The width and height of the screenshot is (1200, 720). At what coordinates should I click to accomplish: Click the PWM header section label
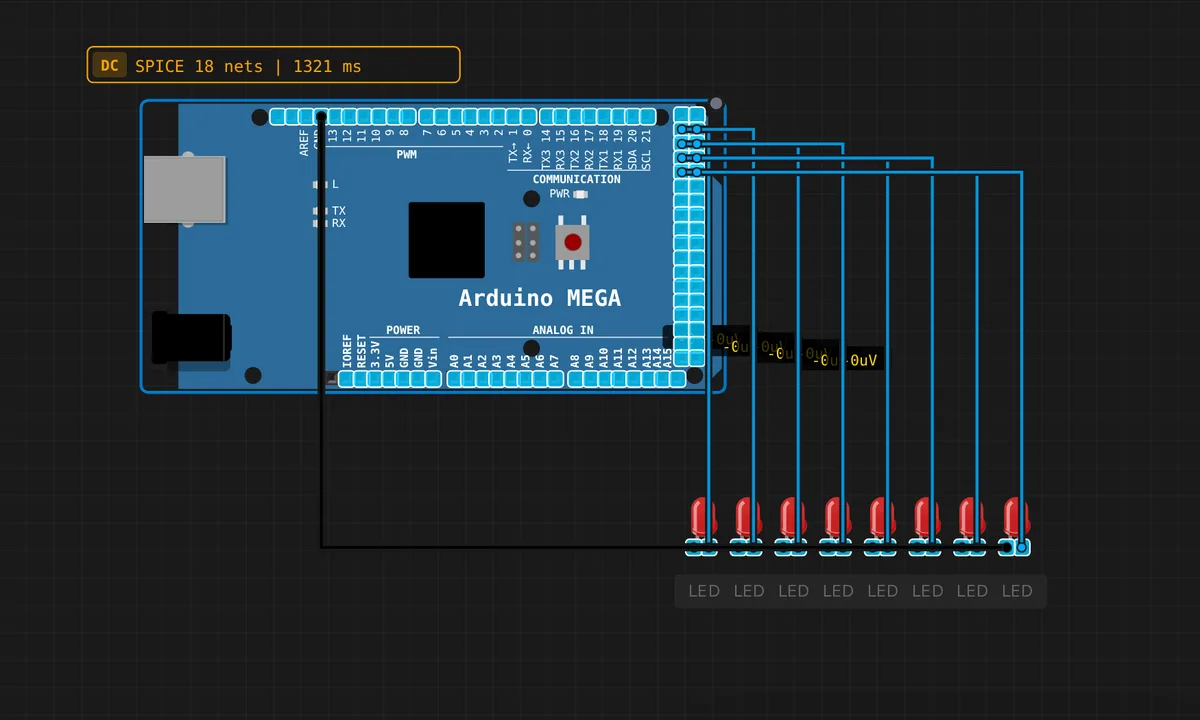(406, 155)
